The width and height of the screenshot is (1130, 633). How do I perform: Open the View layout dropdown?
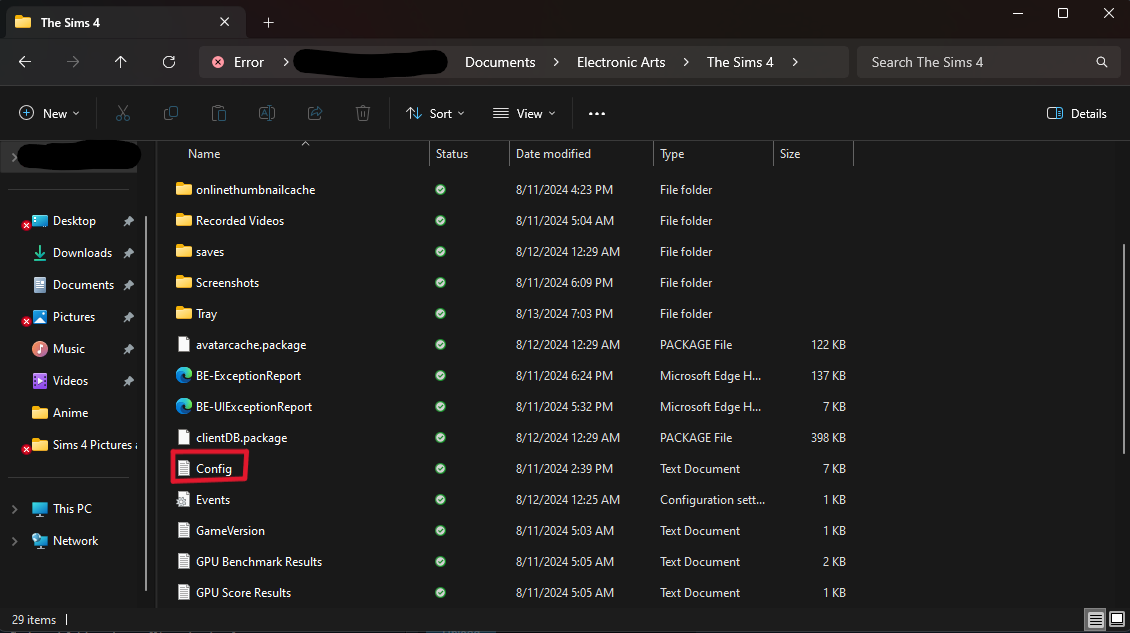(x=524, y=113)
